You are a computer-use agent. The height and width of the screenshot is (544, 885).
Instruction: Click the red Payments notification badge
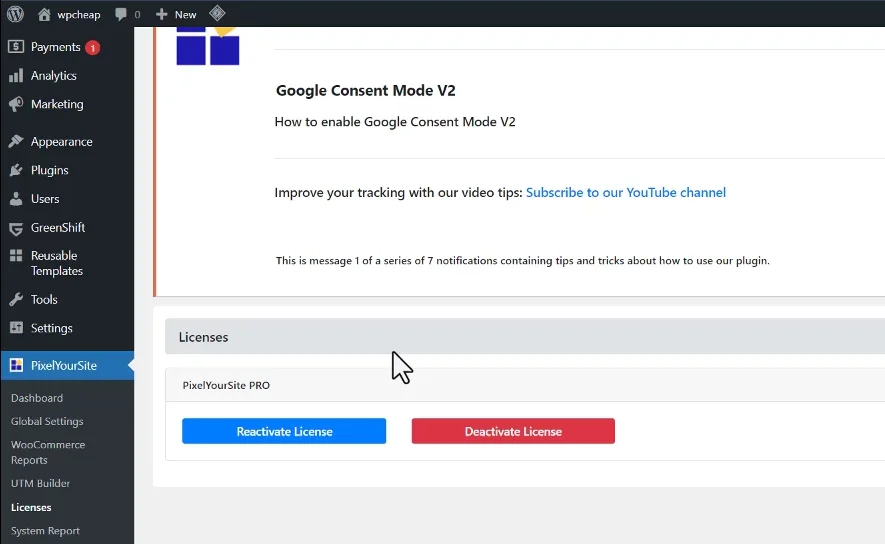93,47
